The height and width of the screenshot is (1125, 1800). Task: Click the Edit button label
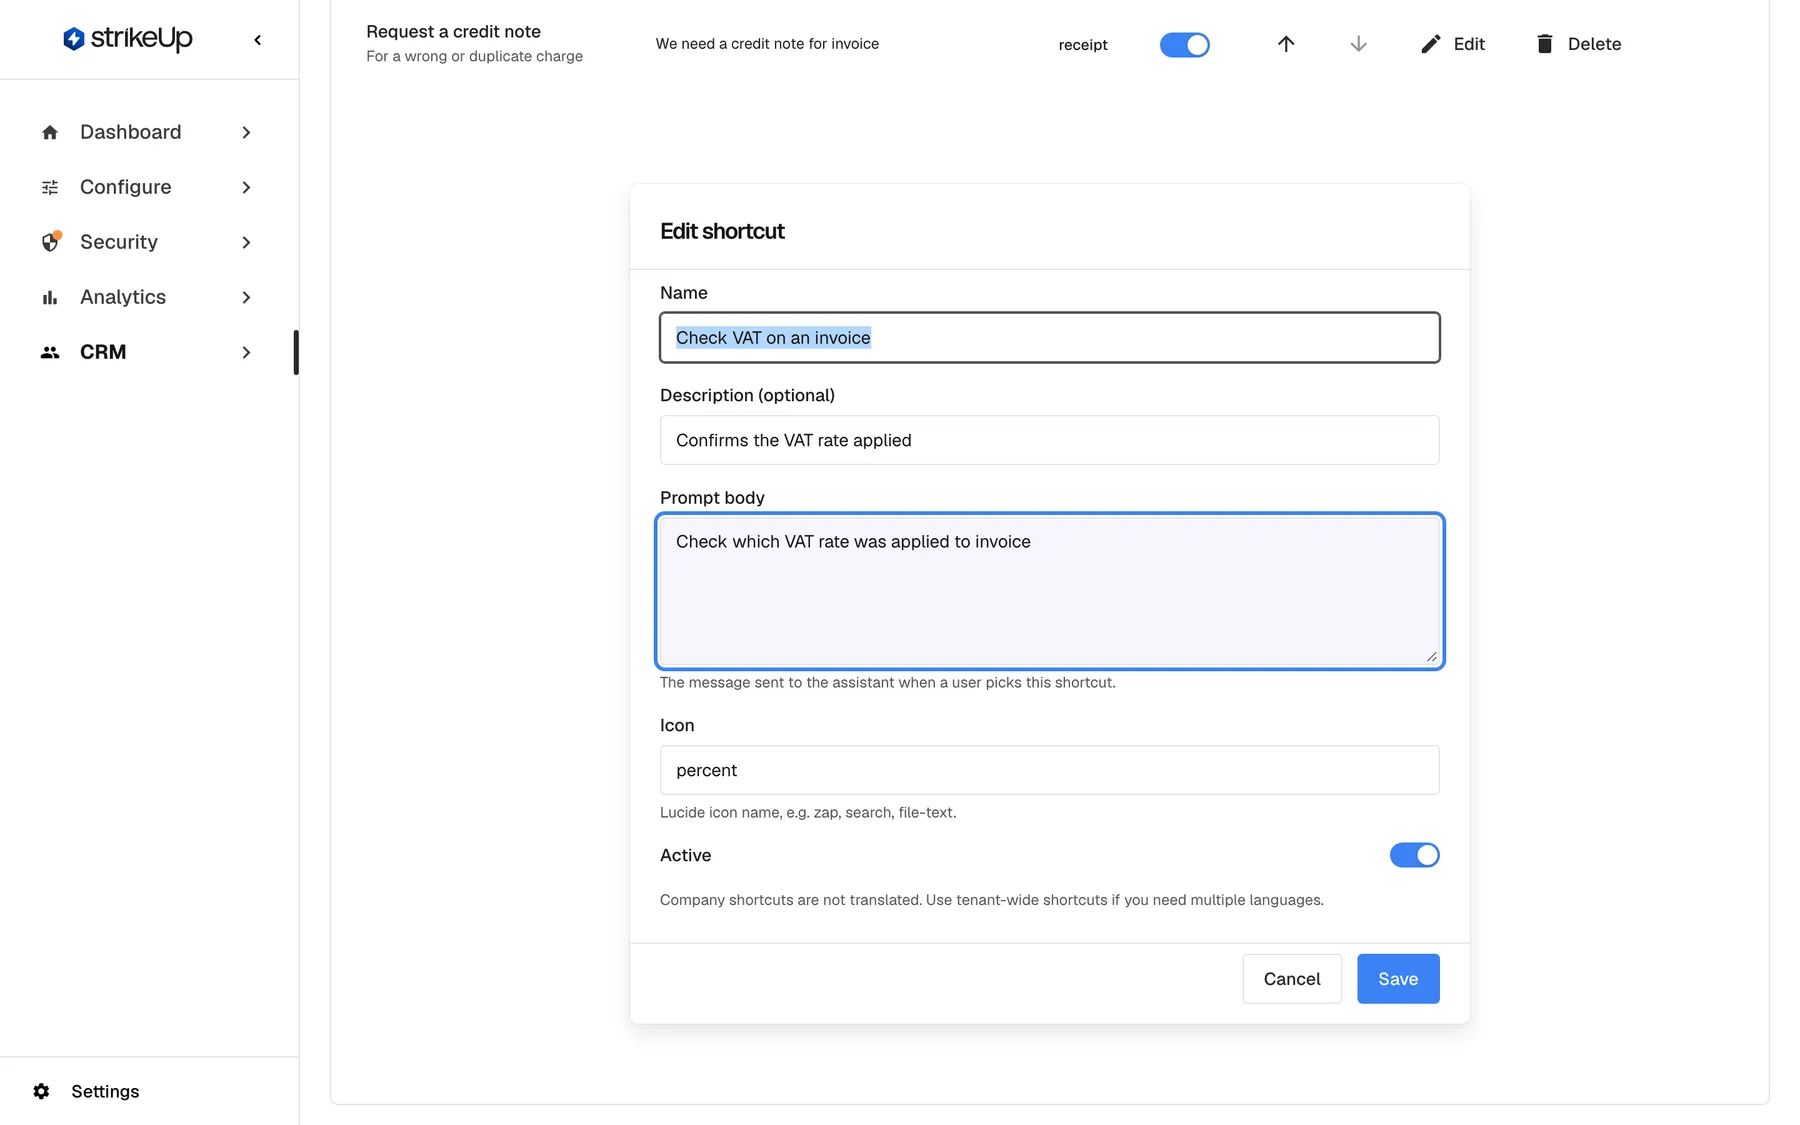pyautogui.click(x=1469, y=44)
